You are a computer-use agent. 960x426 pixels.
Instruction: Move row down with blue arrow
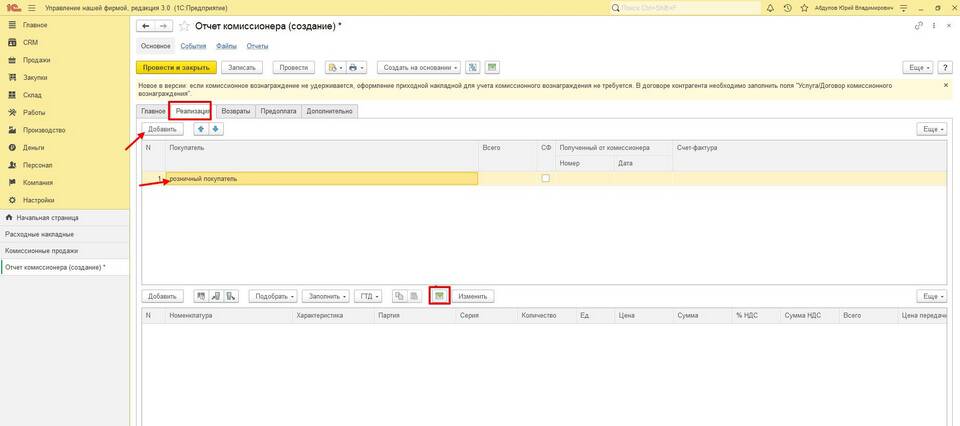tap(215, 129)
